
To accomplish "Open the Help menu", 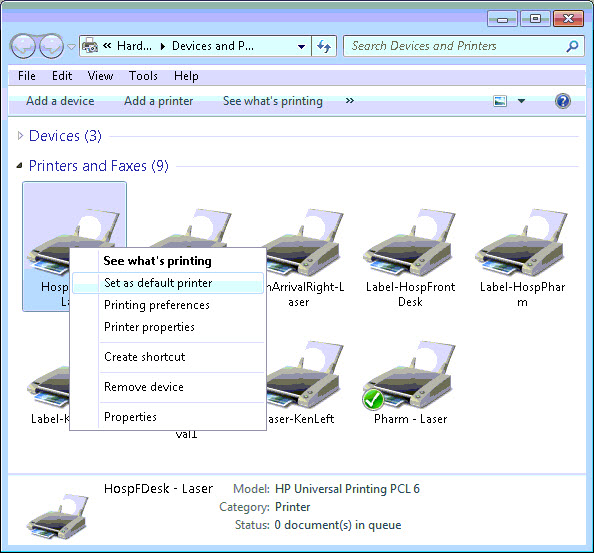I will click(x=186, y=76).
